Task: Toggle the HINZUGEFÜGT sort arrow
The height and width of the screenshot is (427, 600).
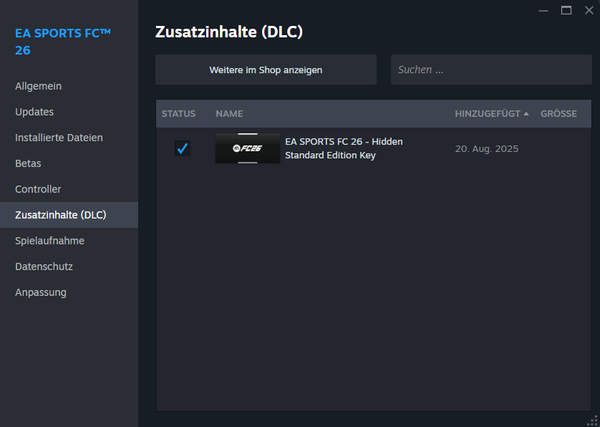Action: (526, 114)
